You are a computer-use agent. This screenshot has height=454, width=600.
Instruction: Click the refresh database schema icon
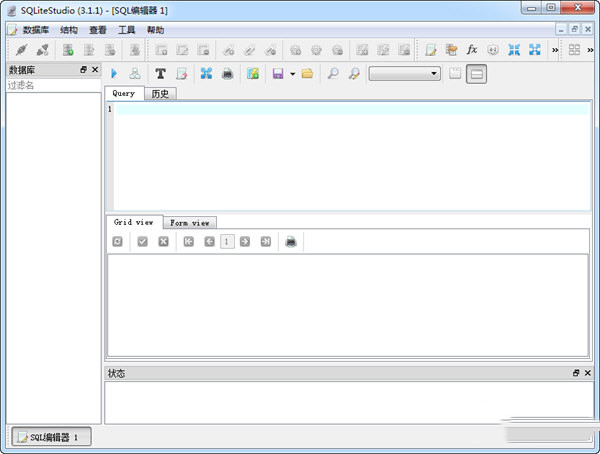tap(135, 50)
